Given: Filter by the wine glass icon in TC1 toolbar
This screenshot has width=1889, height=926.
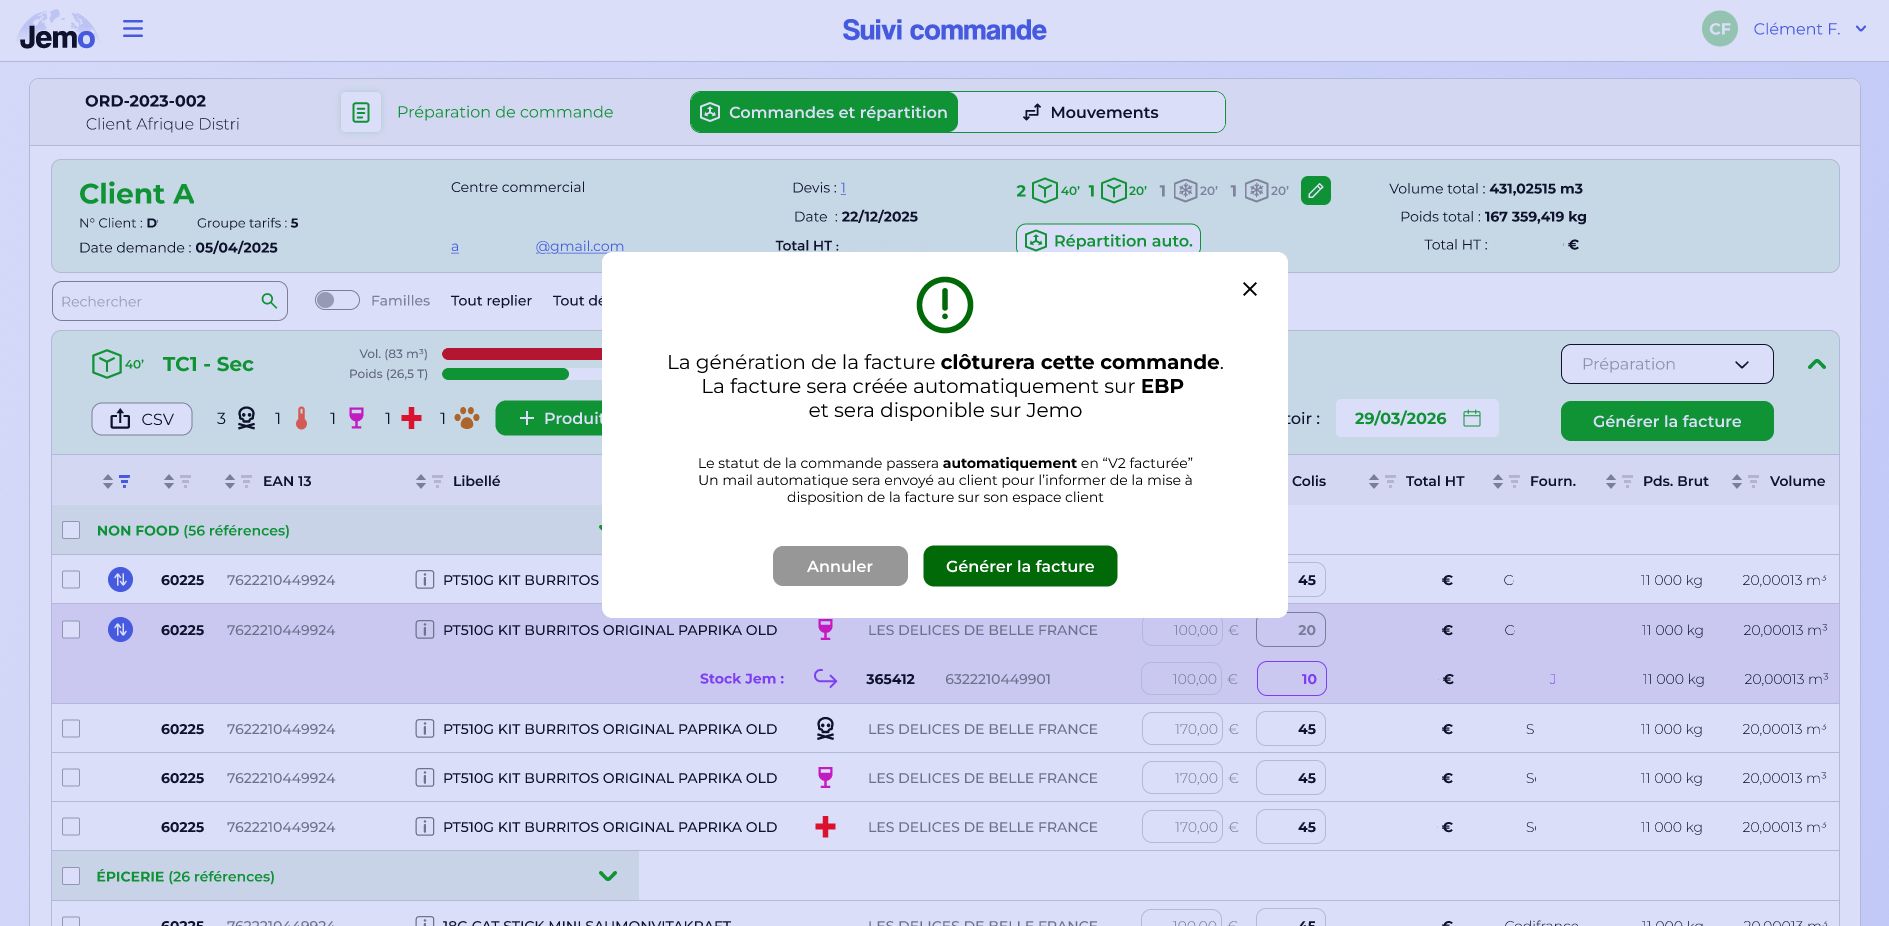Looking at the screenshot, I should click(x=356, y=418).
